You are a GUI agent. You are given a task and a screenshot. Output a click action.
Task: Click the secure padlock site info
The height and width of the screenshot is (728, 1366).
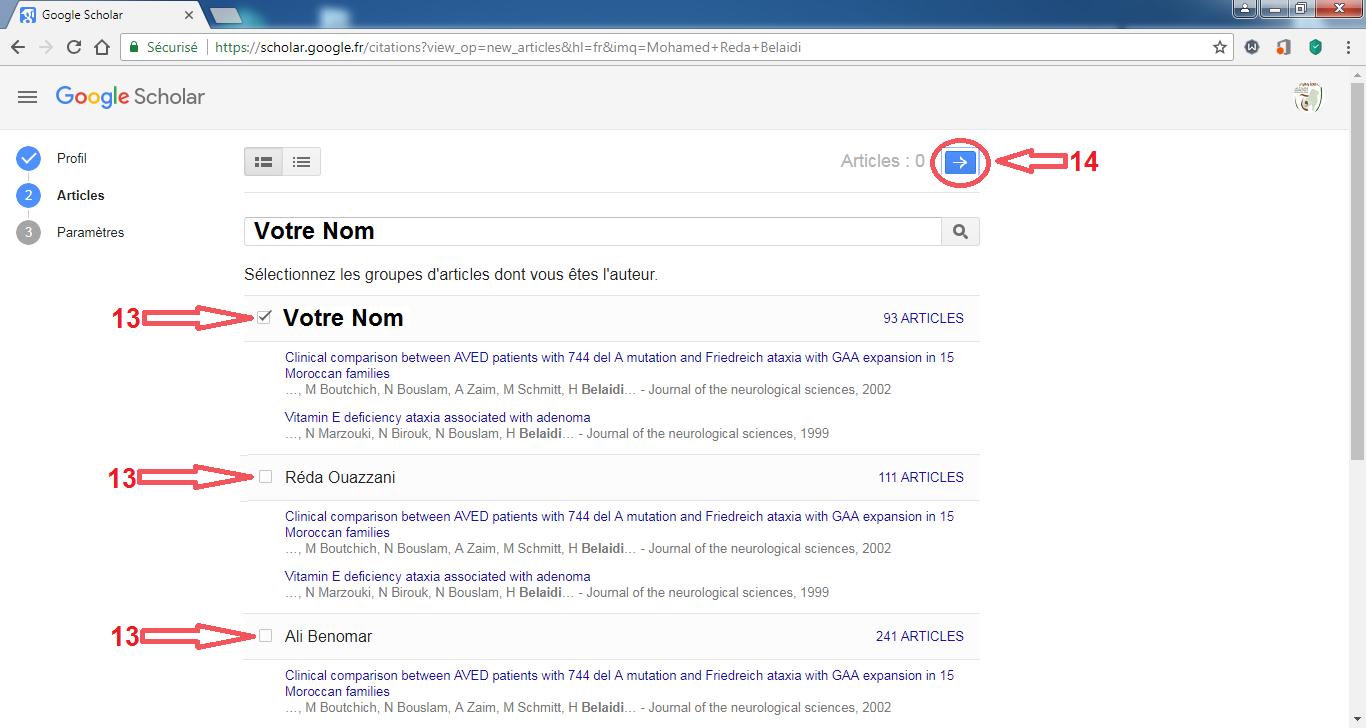[x=135, y=47]
